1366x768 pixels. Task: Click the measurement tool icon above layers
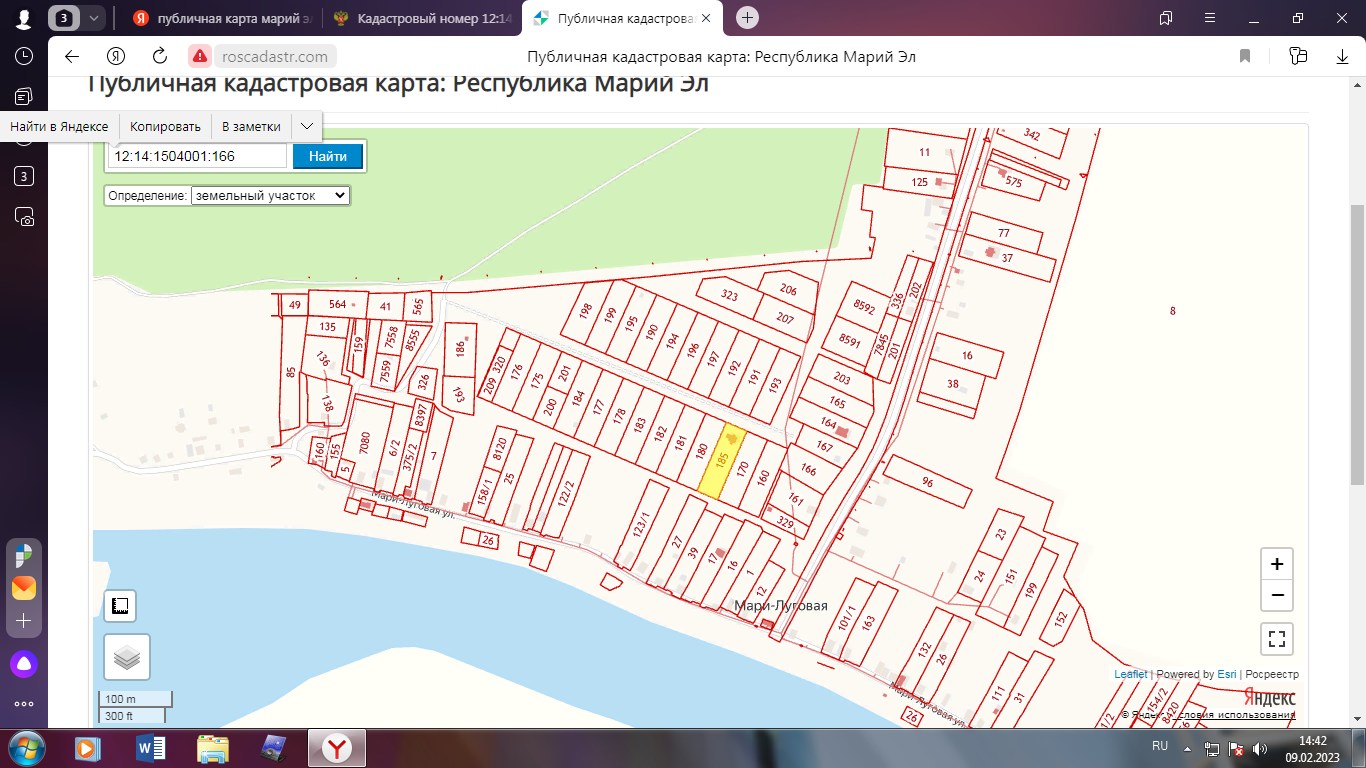point(121,606)
